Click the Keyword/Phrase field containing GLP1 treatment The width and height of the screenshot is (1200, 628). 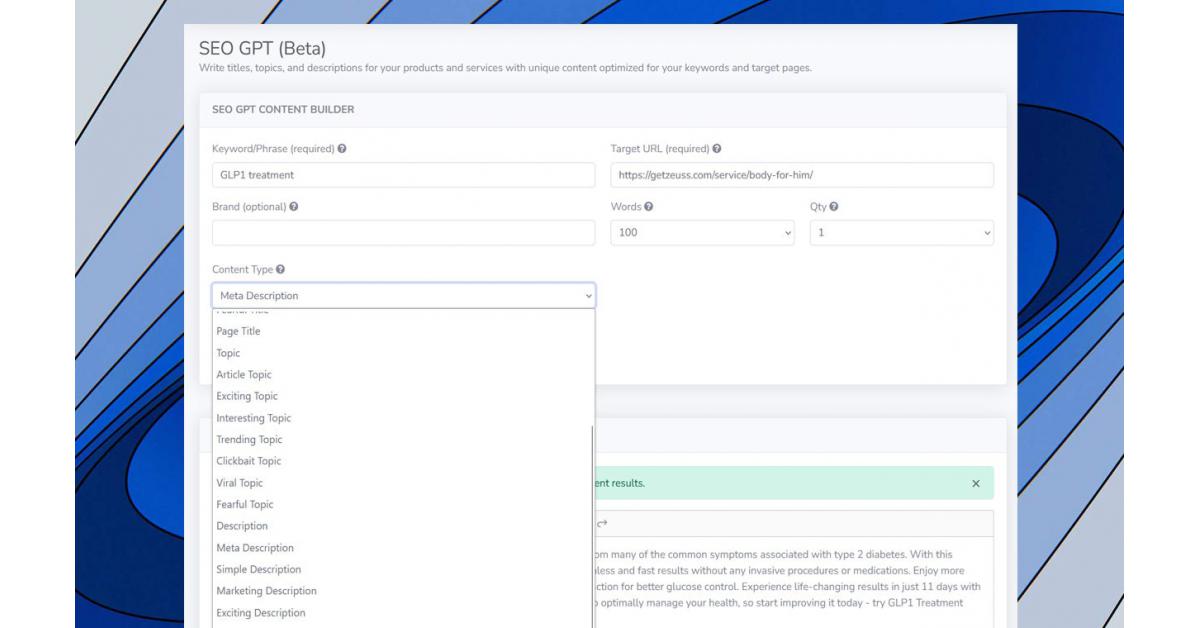pyautogui.click(x=403, y=175)
